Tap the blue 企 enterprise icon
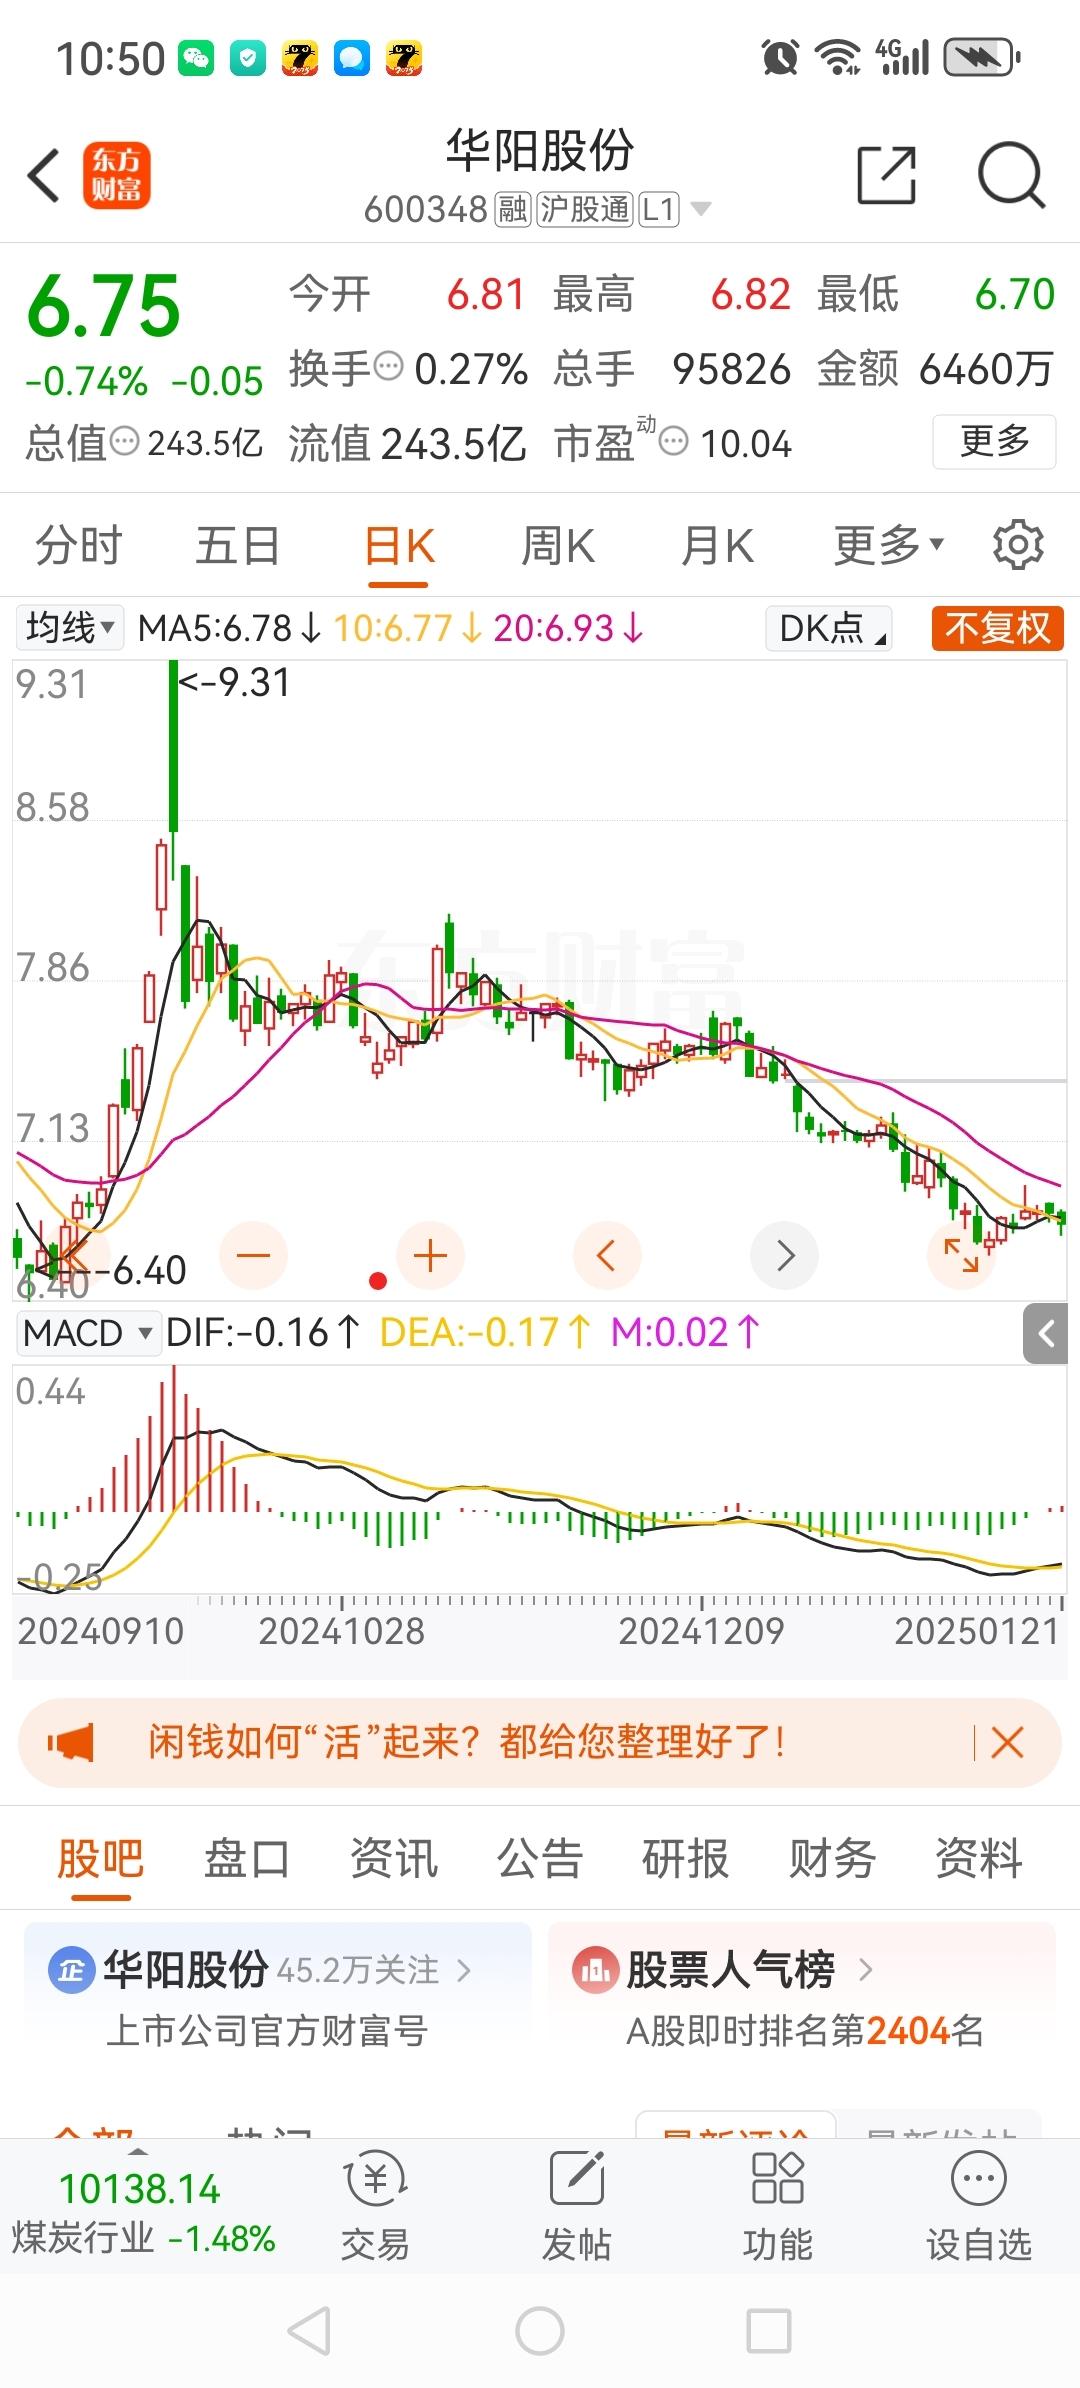Screen dimensions: 1080x2388 tap(71, 1970)
